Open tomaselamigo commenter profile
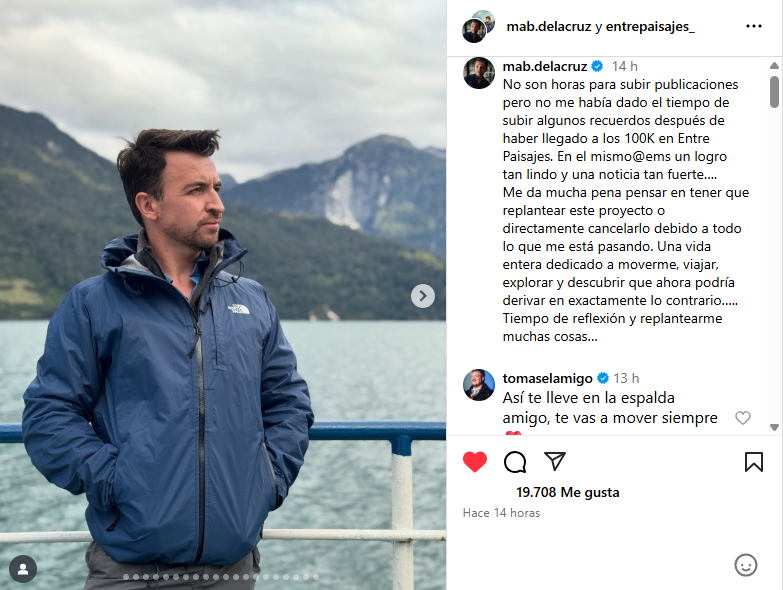 tap(547, 378)
